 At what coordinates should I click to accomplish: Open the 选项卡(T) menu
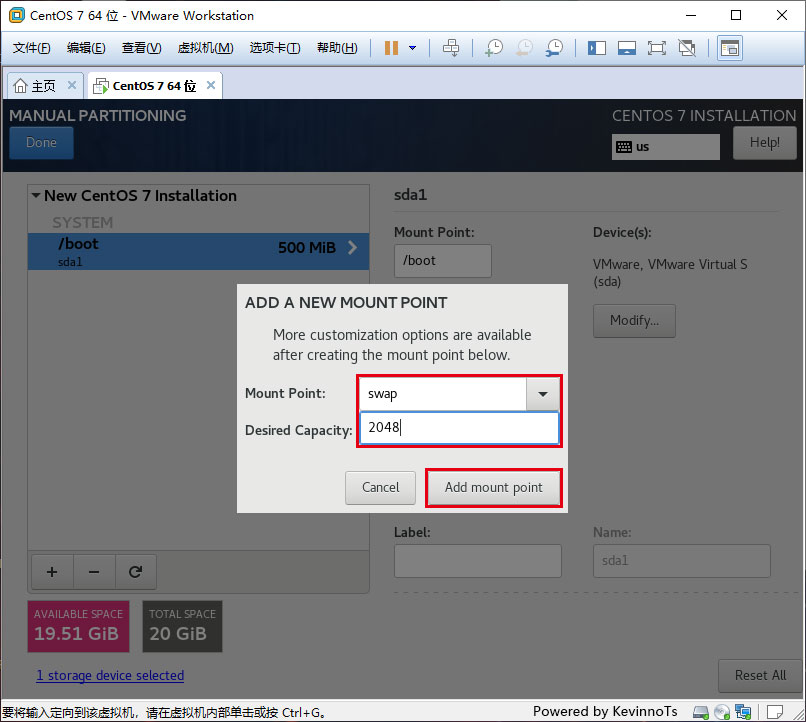pos(275,48)
